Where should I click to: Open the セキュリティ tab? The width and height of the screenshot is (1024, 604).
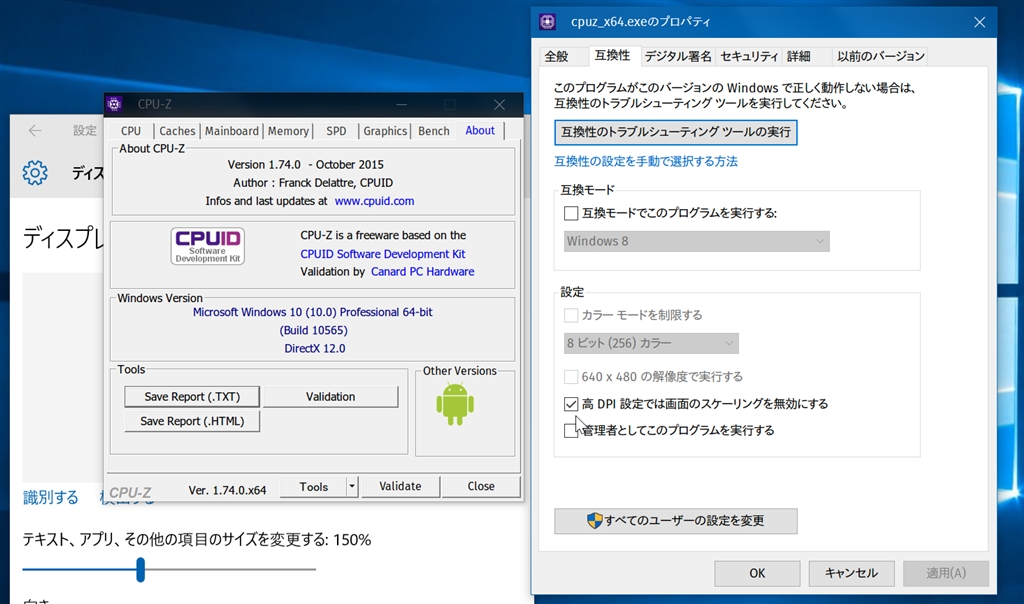point(749,56)
